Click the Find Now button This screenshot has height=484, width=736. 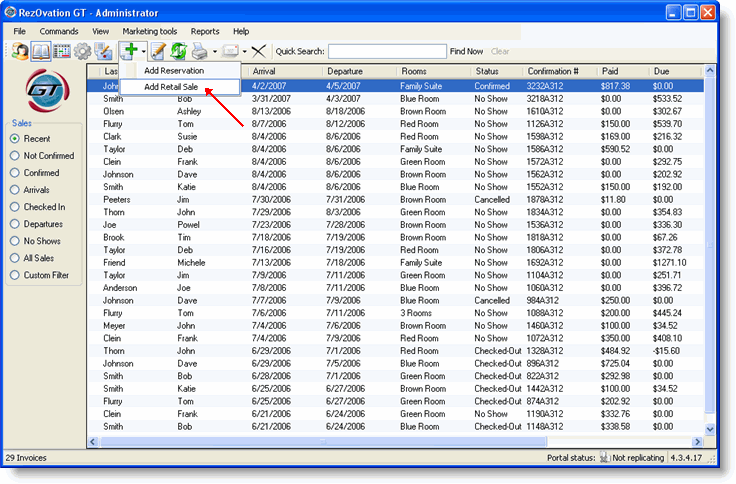[466, 51]
